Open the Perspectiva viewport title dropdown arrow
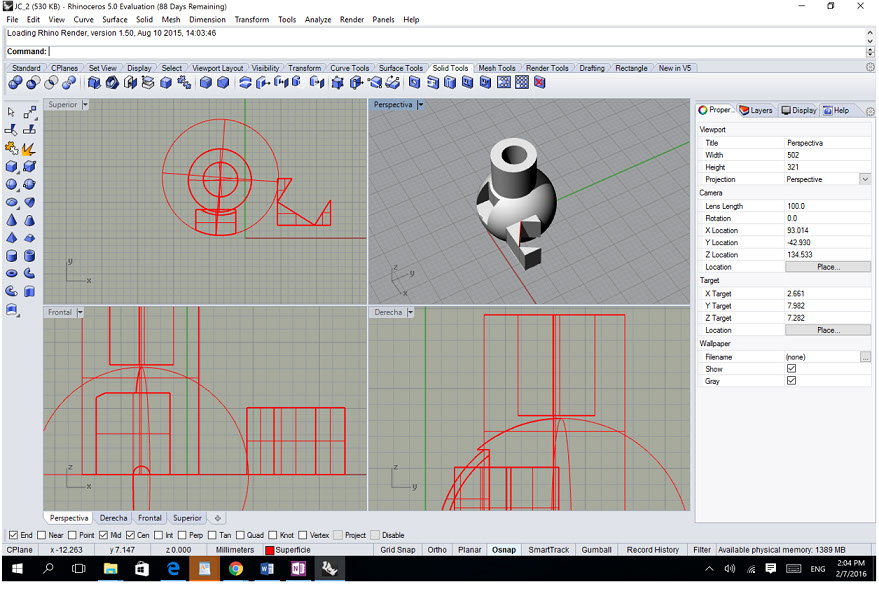The image size is (879, 589). [x=420, y=105]
